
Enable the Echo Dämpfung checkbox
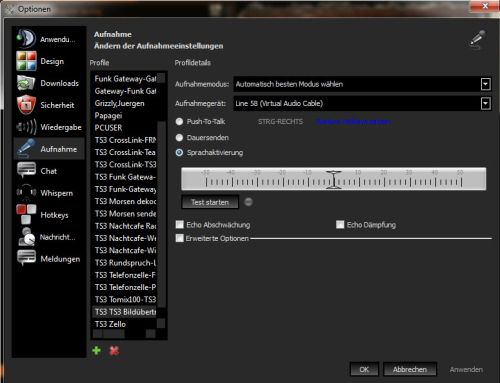340,224
